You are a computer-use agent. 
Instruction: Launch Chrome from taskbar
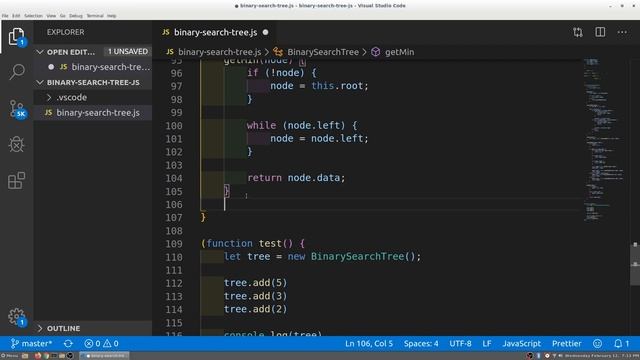(46, 356)
